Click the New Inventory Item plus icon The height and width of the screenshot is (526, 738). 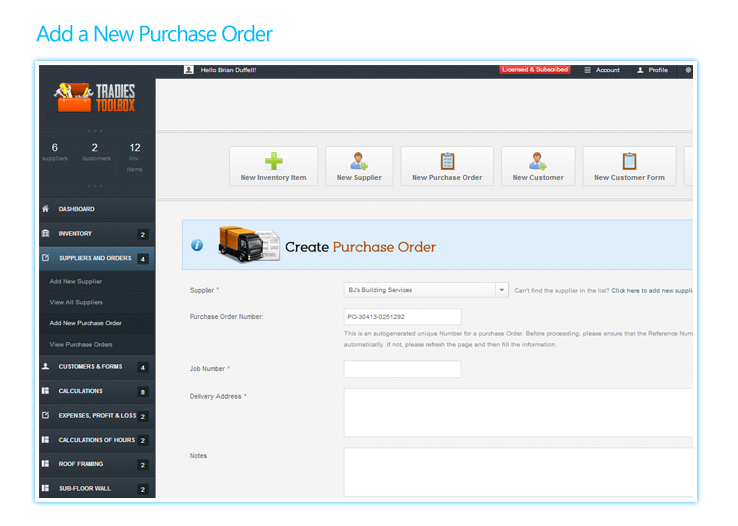[x=273, y=161]
